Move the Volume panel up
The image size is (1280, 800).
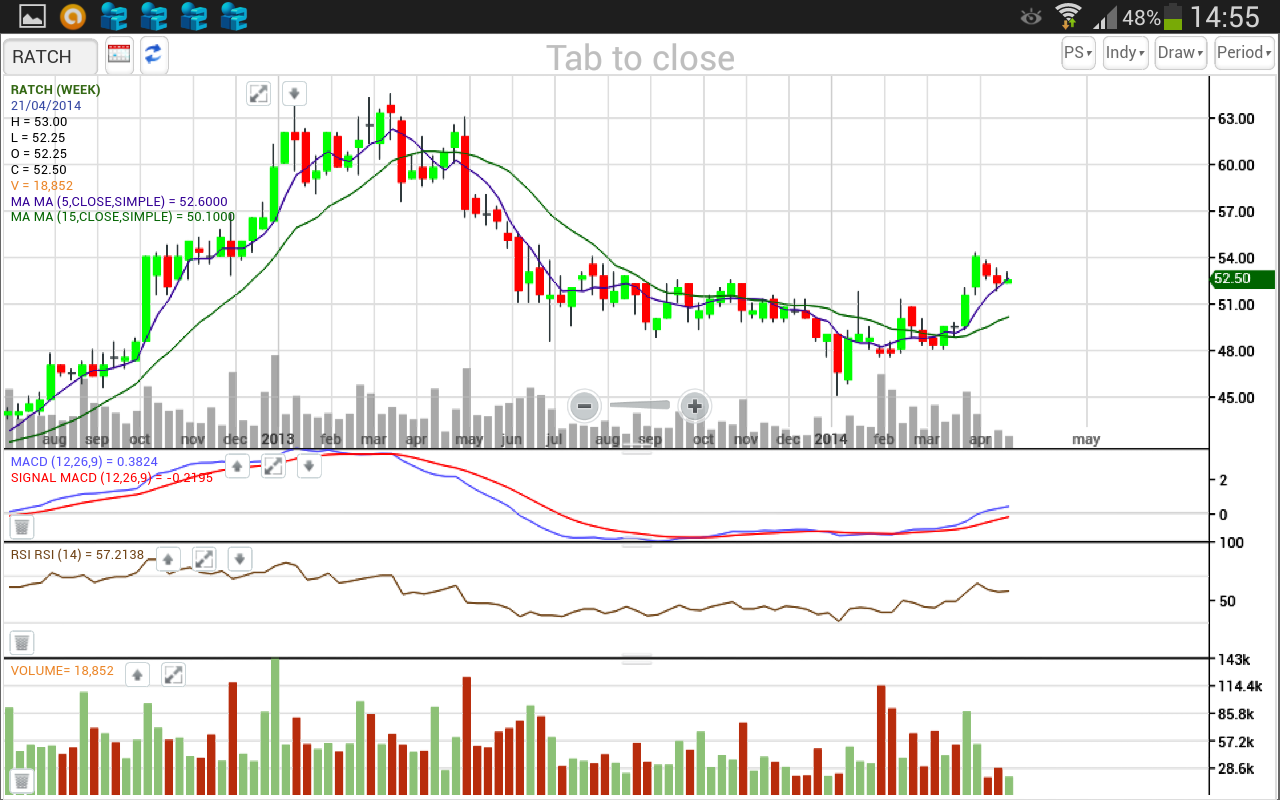138,675
